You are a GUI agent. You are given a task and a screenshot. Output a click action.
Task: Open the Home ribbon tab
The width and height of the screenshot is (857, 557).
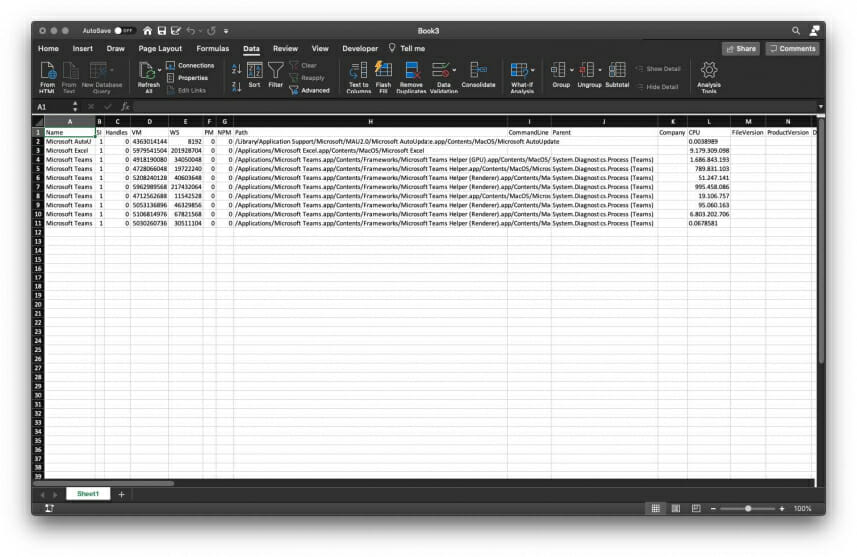point(48,49)
